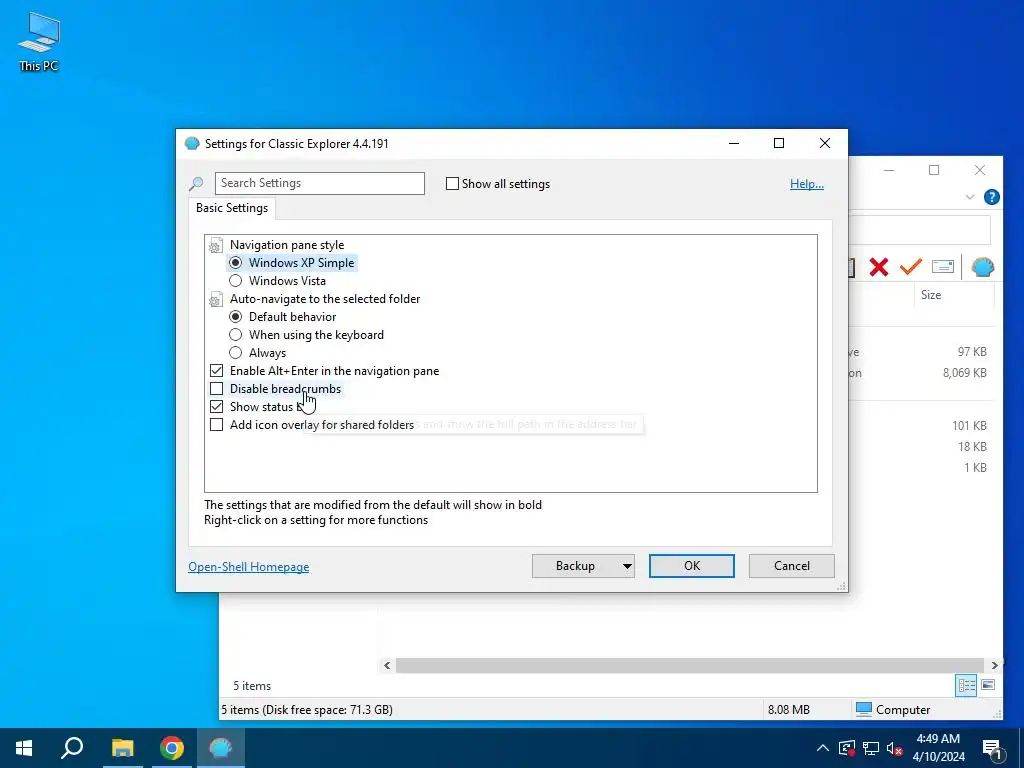Focus the Search Settings input field
The image size is (1024, 768).
(319, 184)
